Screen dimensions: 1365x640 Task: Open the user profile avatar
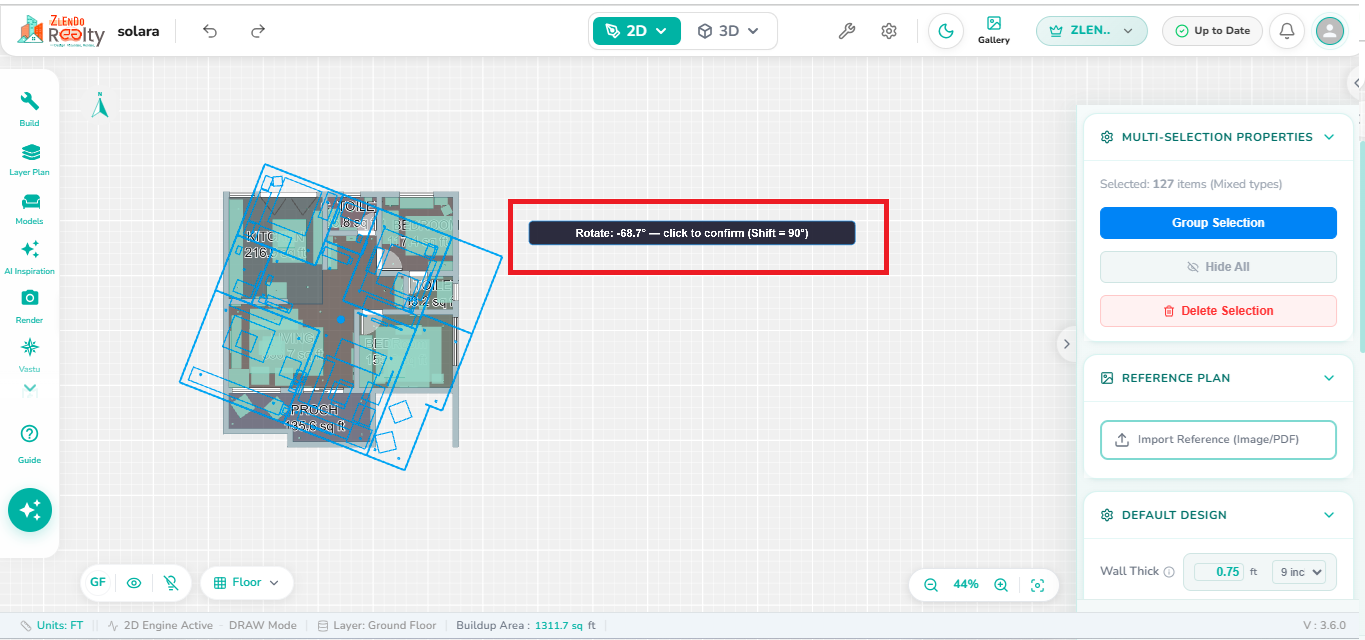[1330, 31]
